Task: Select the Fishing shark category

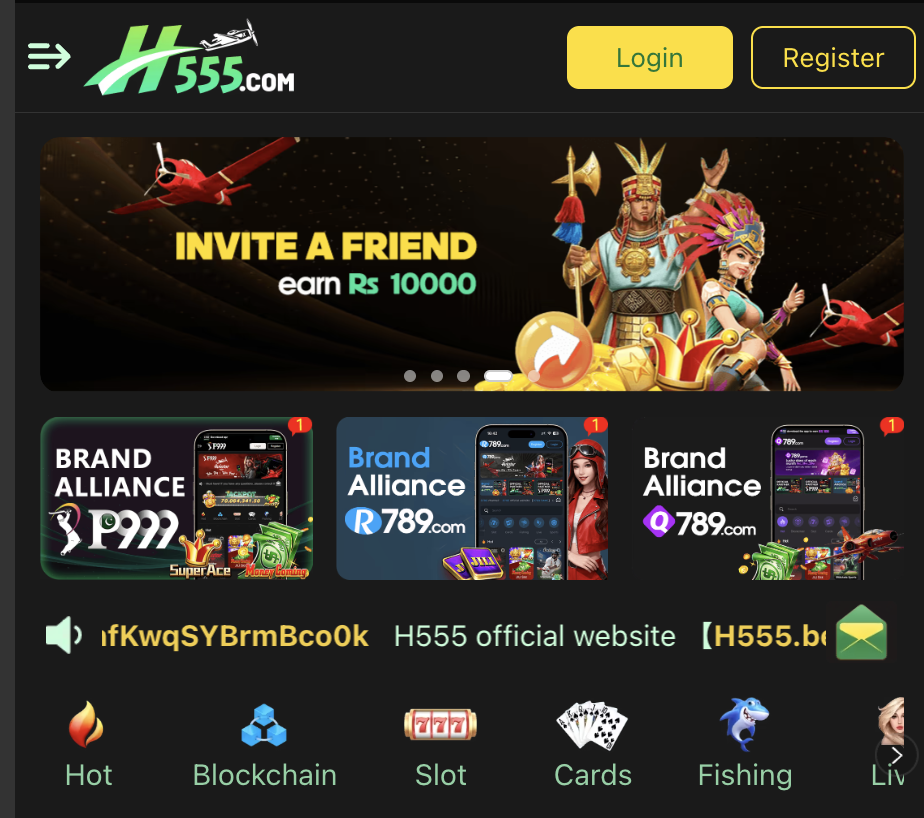Action: coord(745,744)
